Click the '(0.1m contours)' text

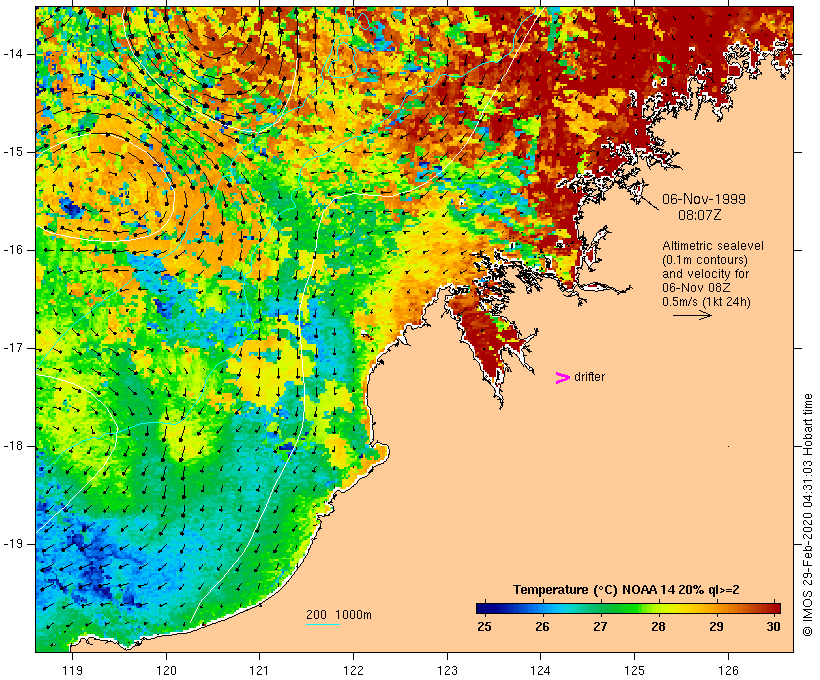[x=705, y=260]
